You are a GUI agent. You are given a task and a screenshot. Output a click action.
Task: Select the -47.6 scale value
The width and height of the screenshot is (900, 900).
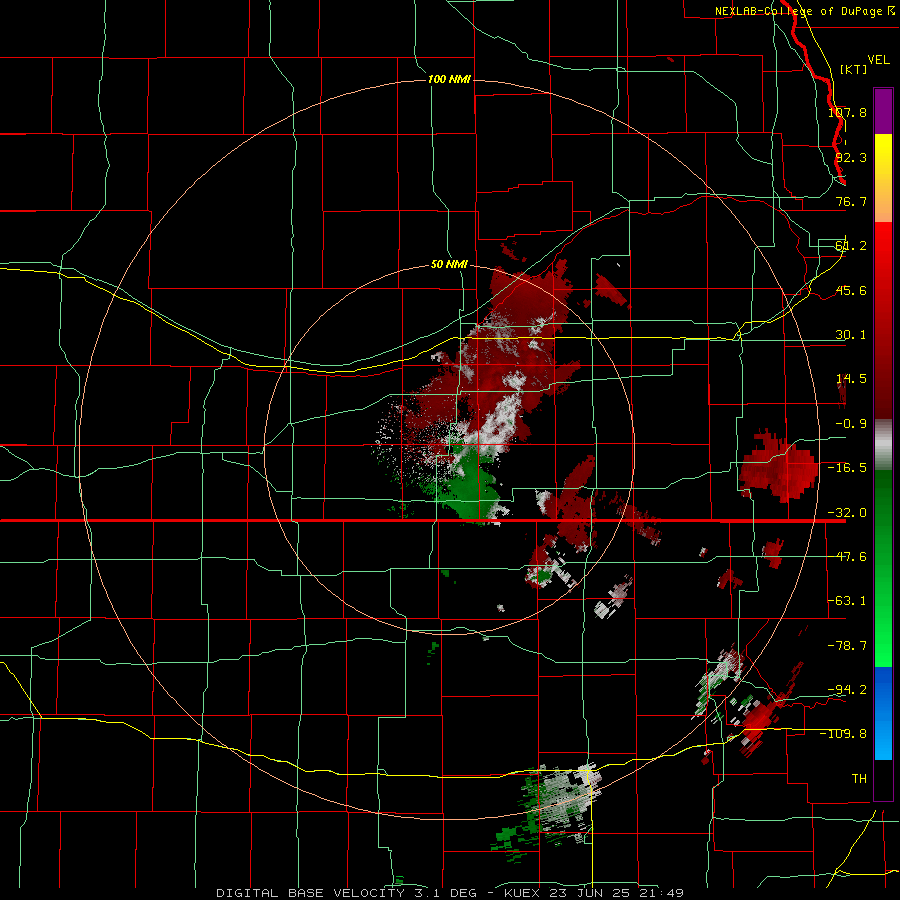coord(847,557)
